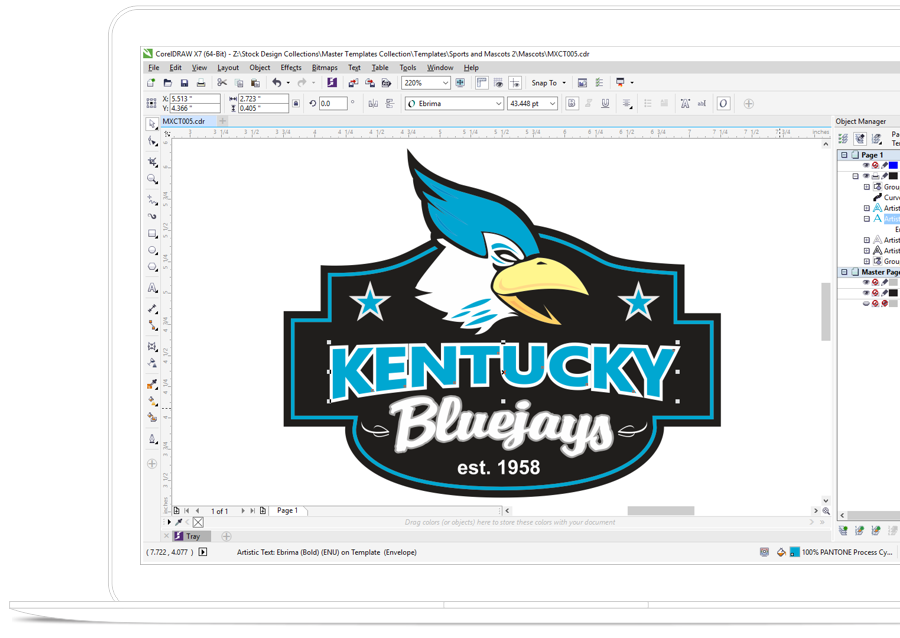Click the Print icon on the standard toolbar
900x638 pixels.
click(x=200, y=83)
